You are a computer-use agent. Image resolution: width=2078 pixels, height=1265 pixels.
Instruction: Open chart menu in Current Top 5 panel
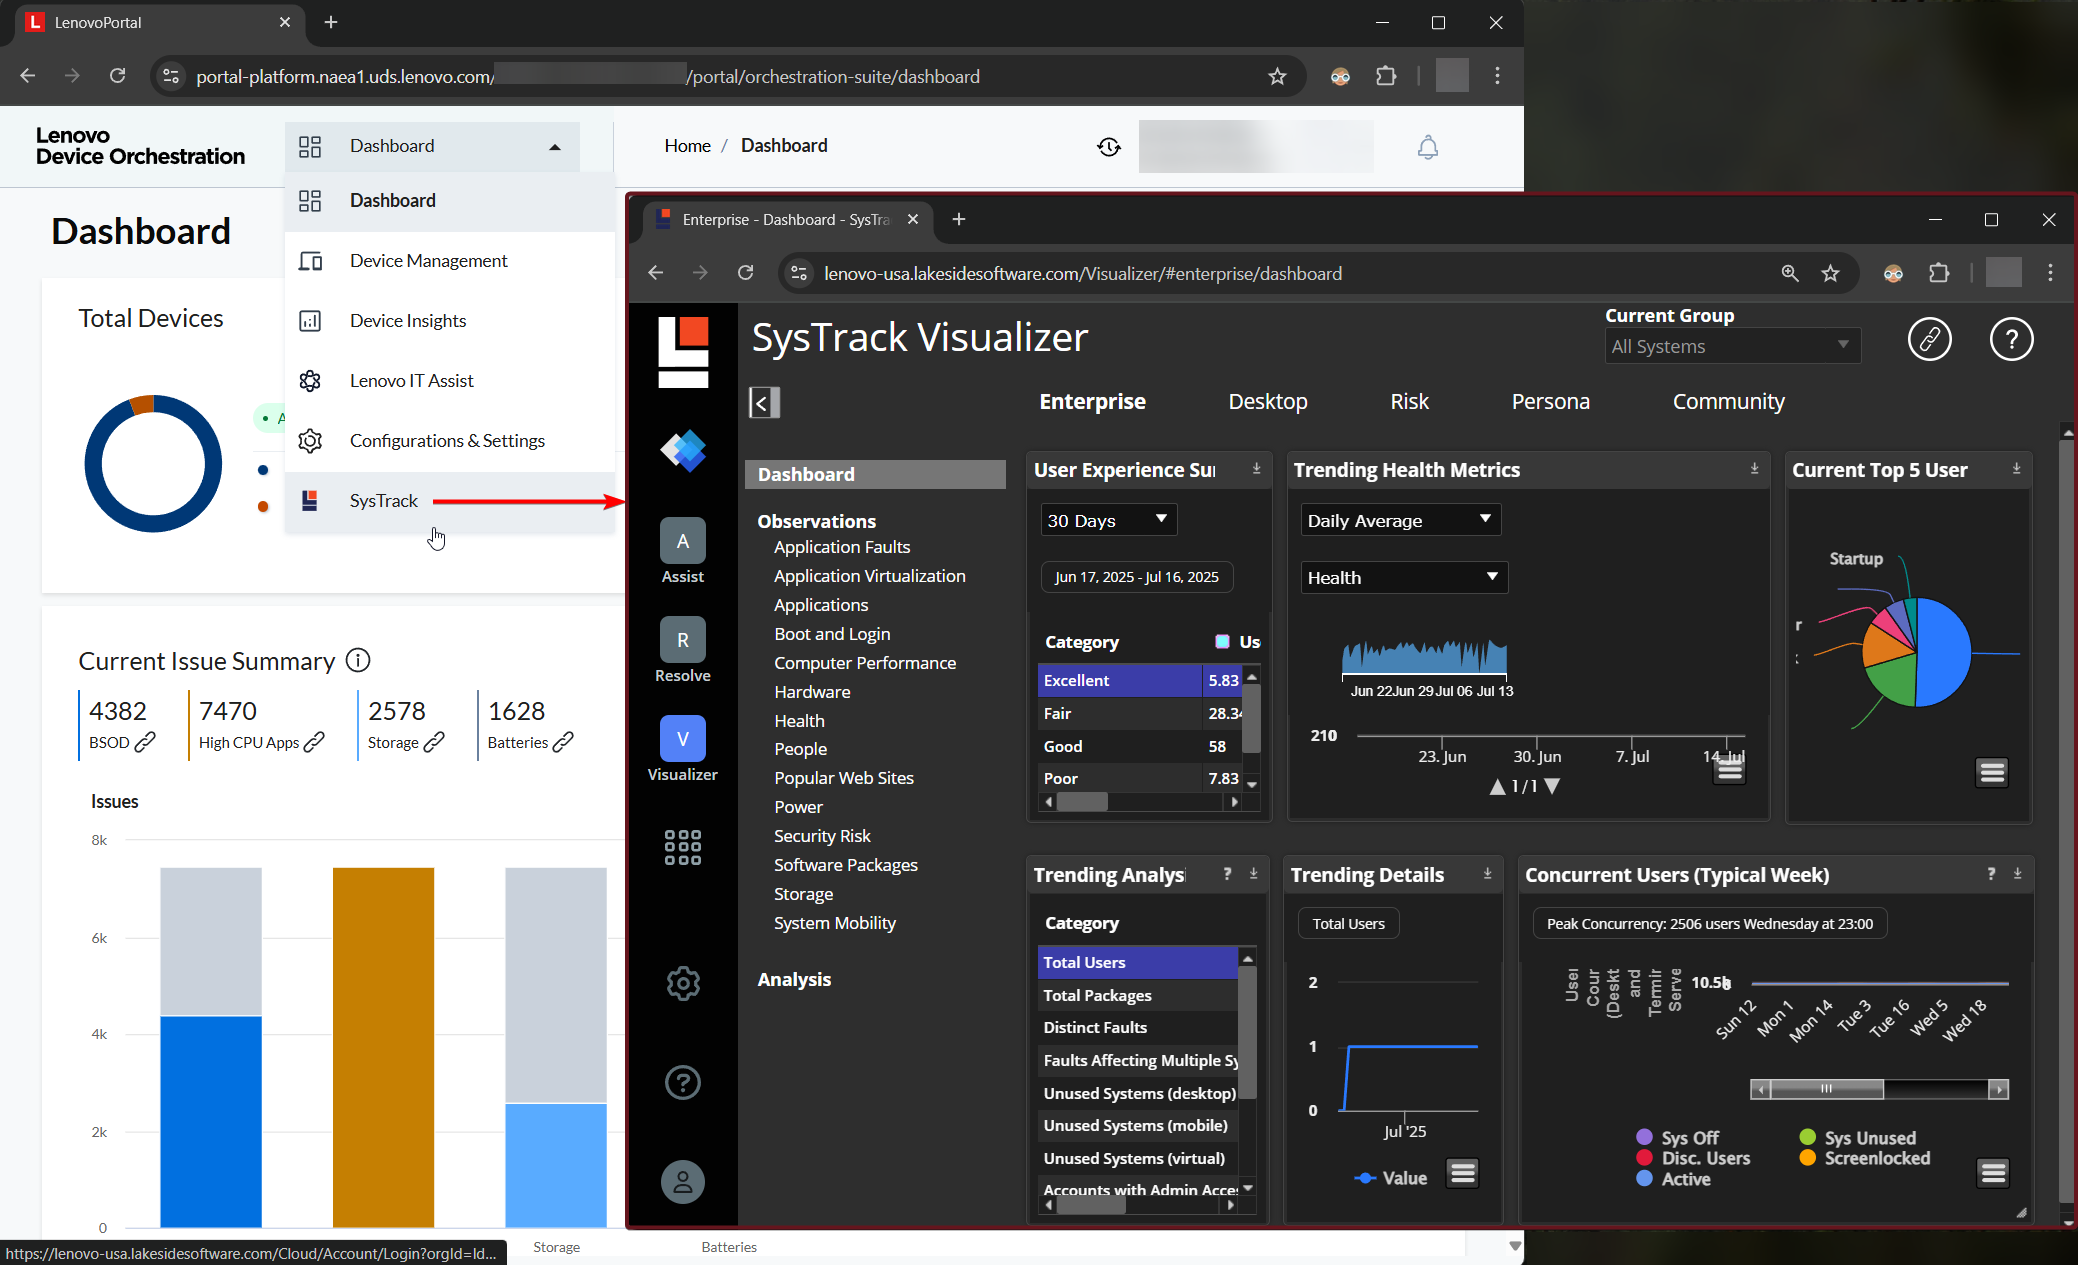[1992, 772]
